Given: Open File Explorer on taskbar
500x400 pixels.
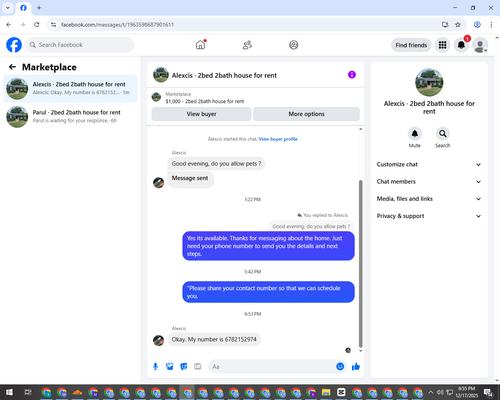Looking at the screenshot, I should point(326,392).
